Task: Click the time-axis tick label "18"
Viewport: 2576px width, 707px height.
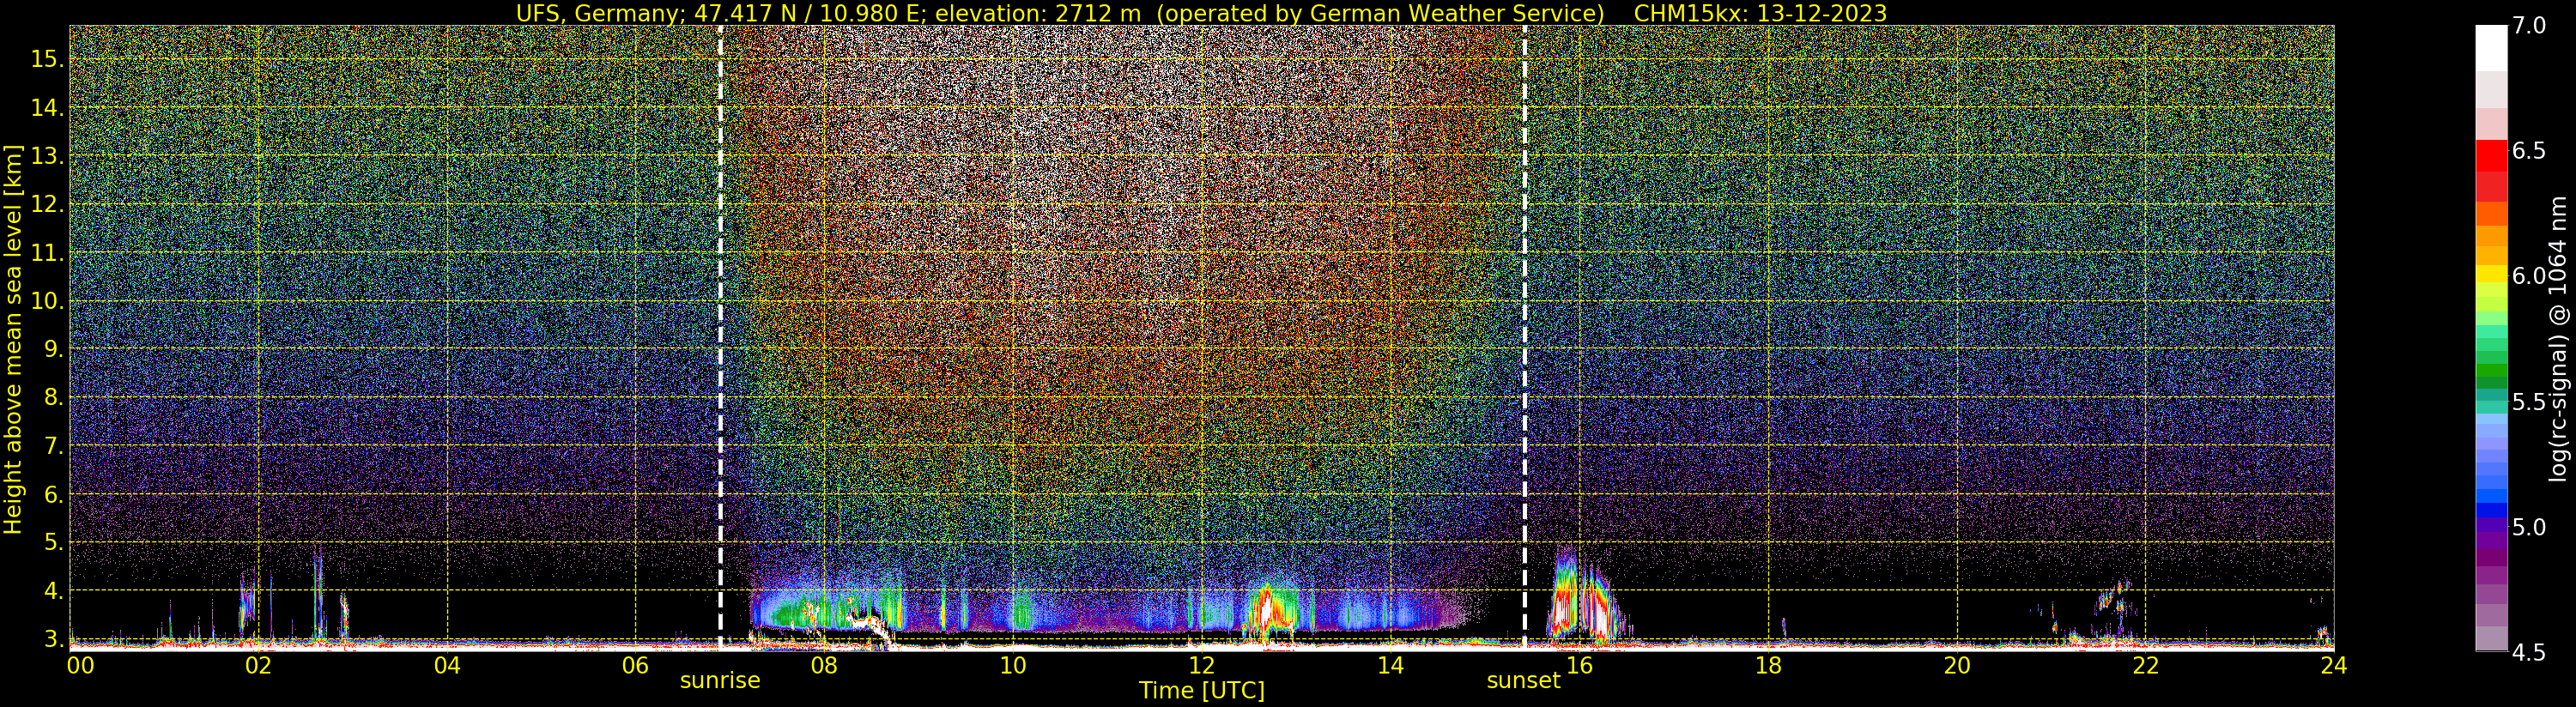Action: click(x=1768, y=665)
